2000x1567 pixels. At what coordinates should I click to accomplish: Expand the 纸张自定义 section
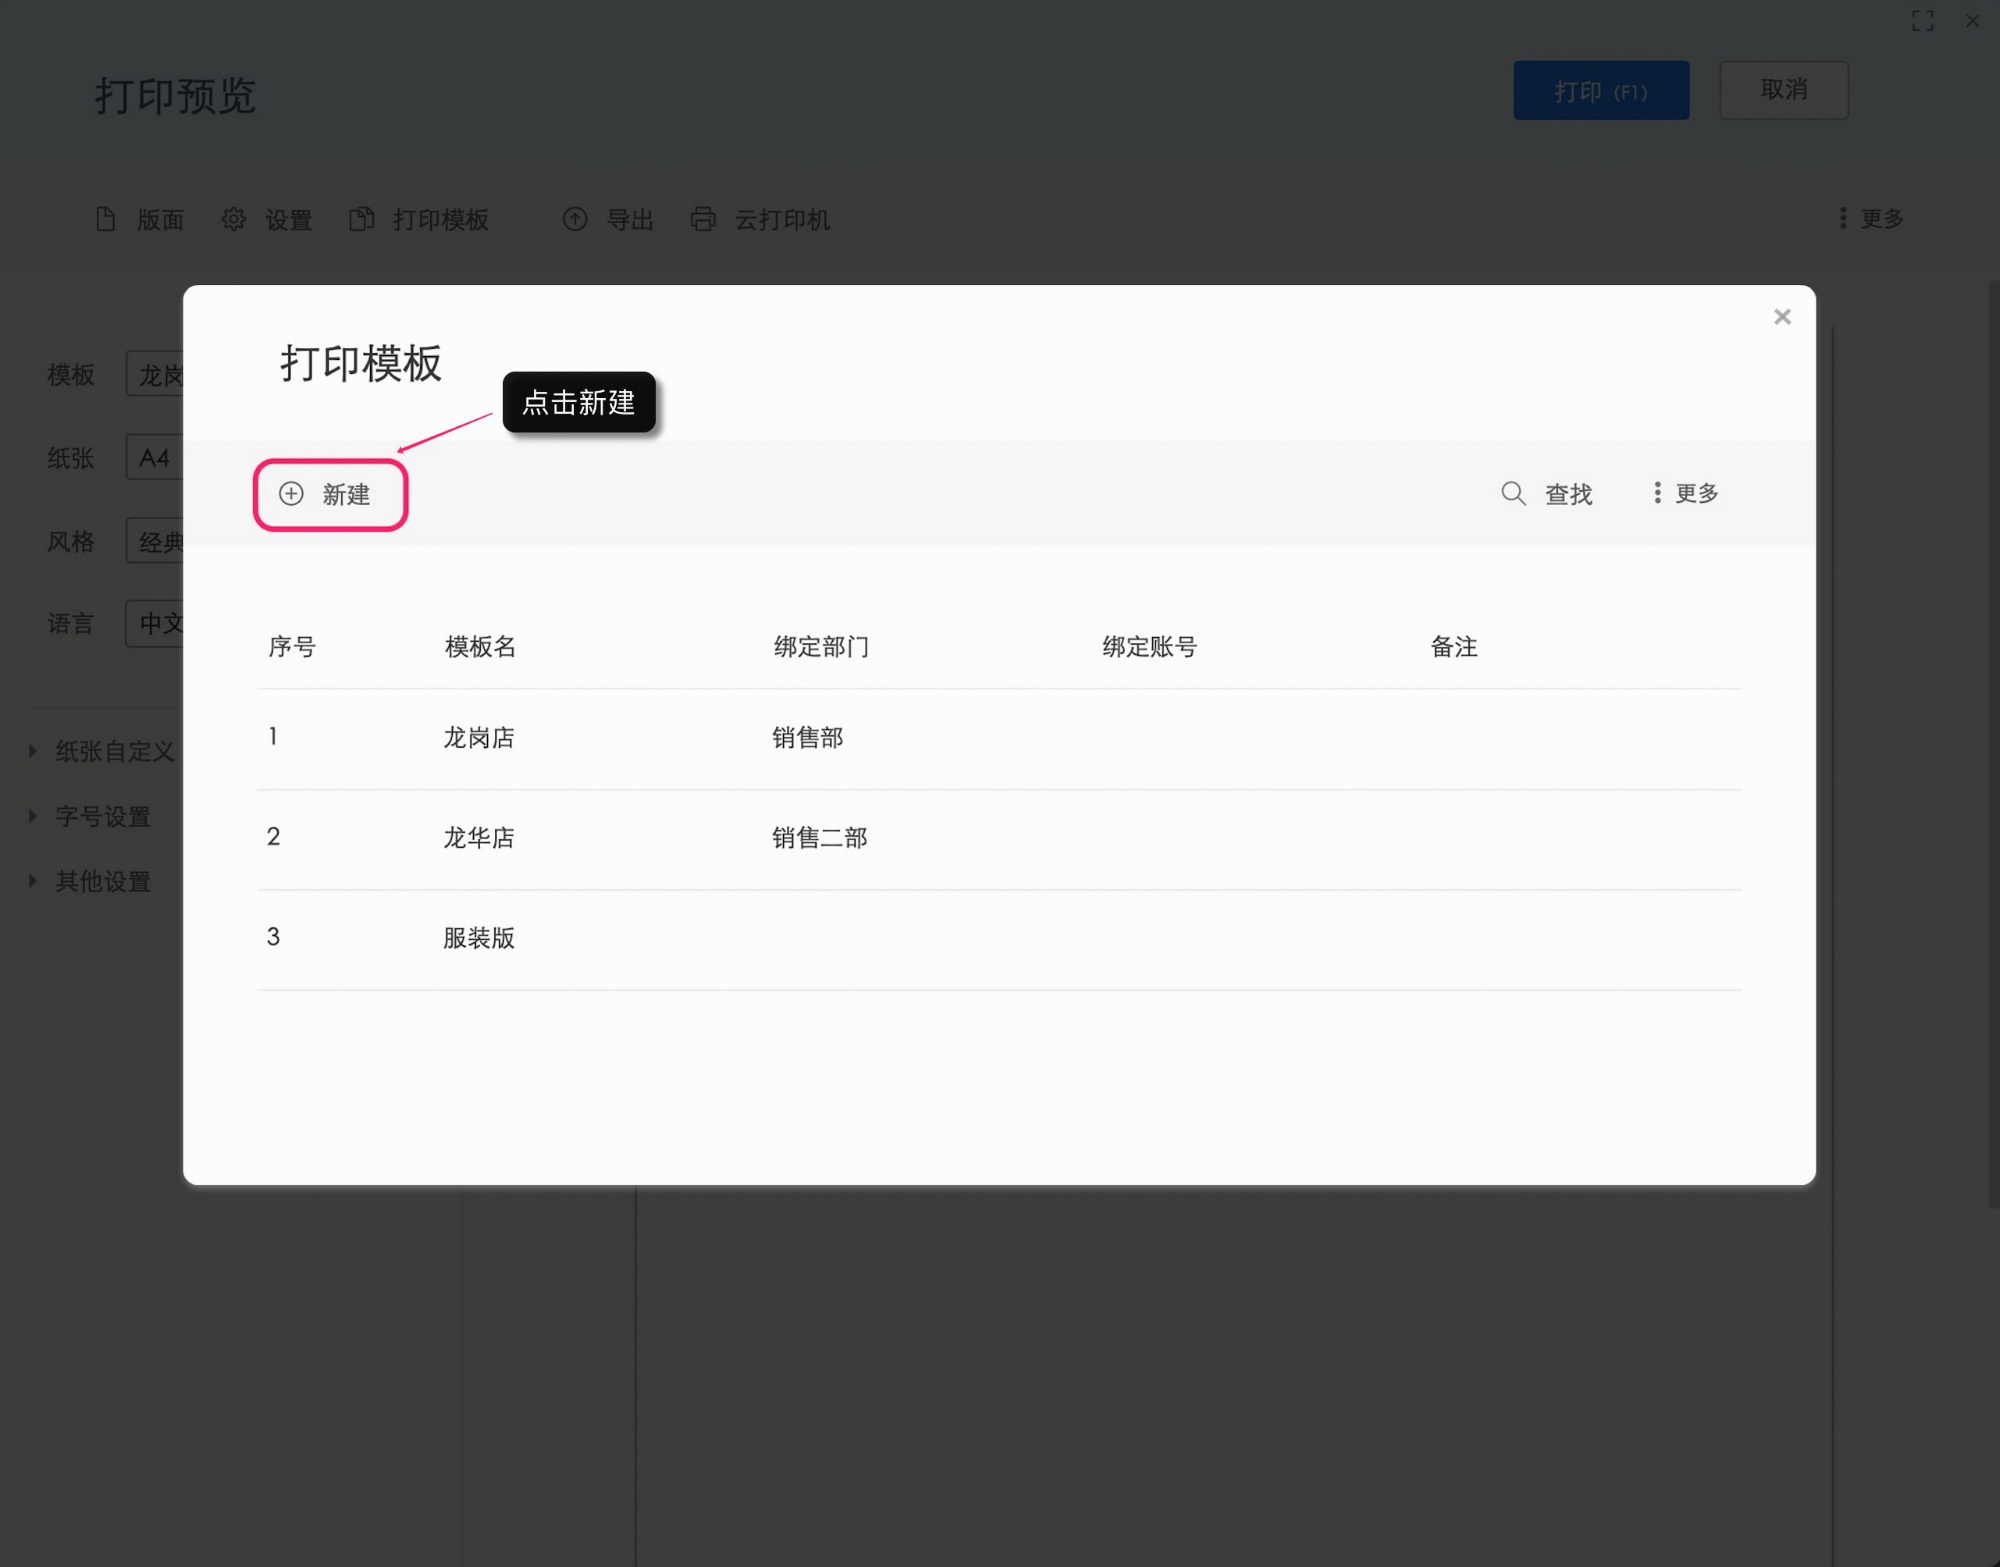coord(113,751)
